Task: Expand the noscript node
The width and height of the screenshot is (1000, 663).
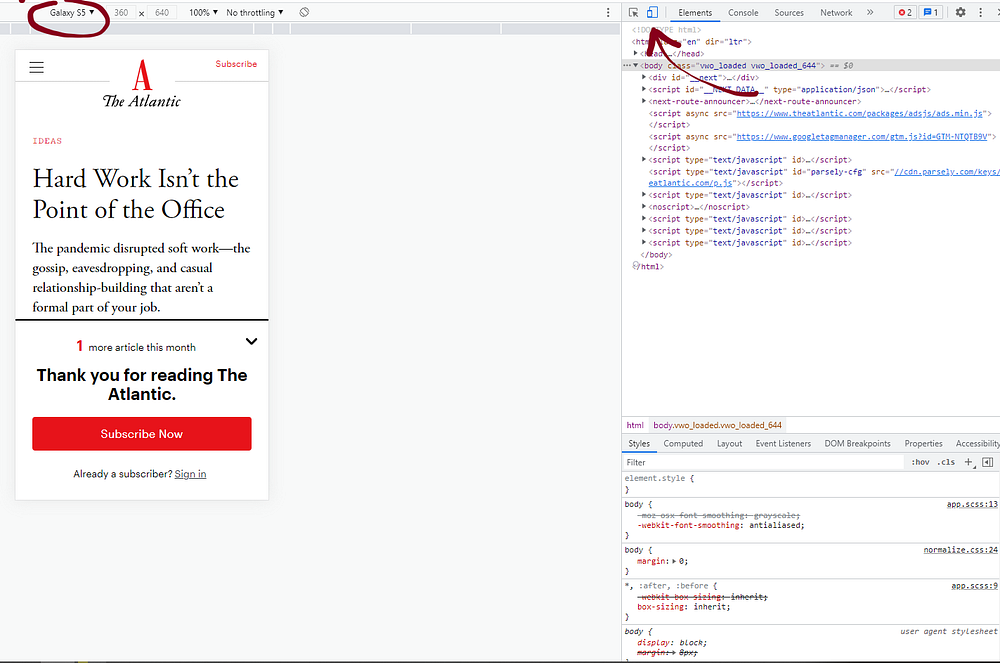Action: point(643,207)
